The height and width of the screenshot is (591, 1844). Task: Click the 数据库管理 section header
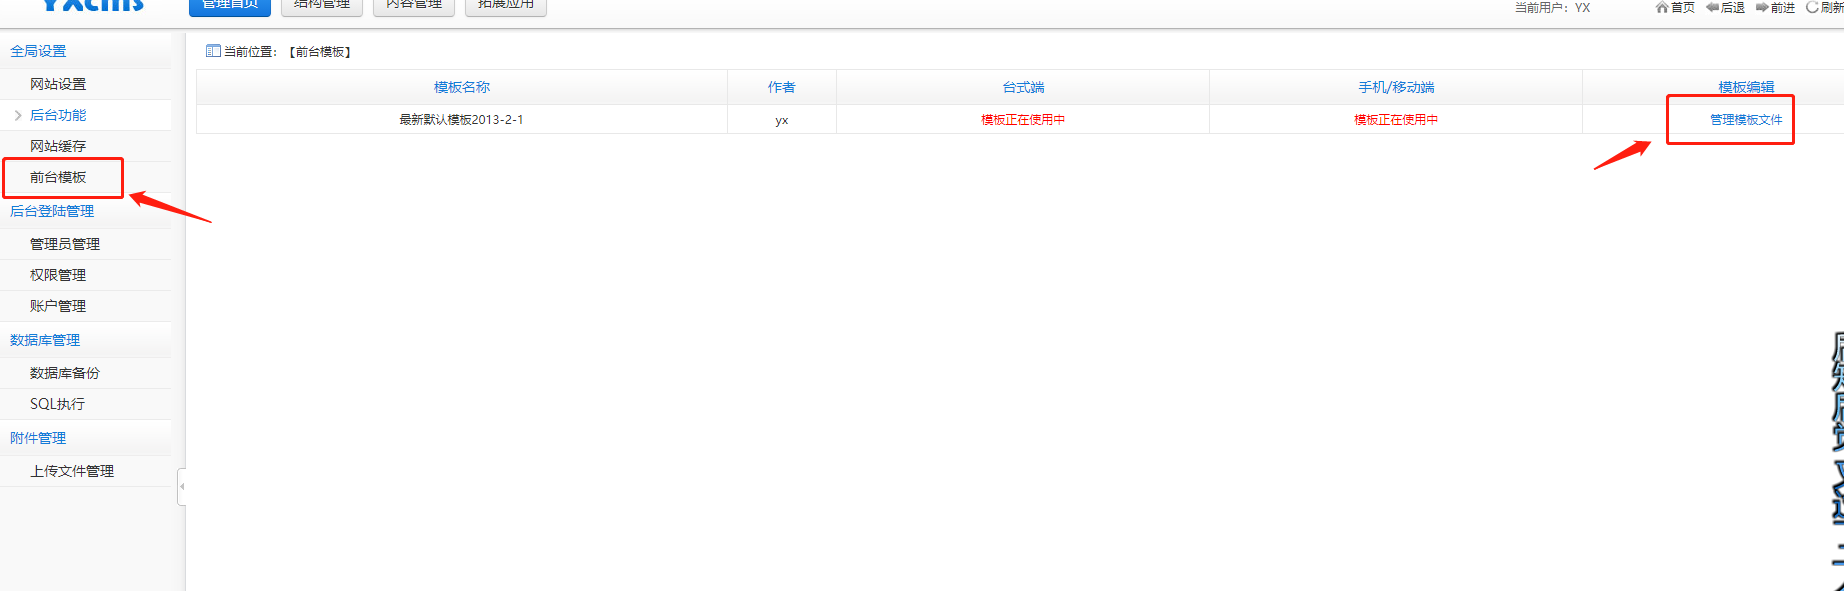(x=45, y=340)
